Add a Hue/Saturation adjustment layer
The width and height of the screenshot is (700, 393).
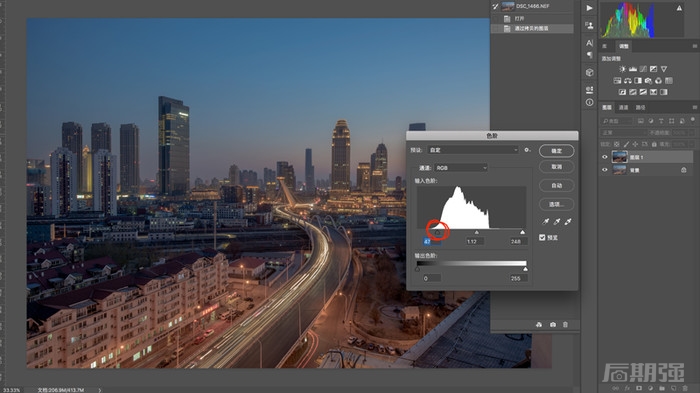pos(617,81)
